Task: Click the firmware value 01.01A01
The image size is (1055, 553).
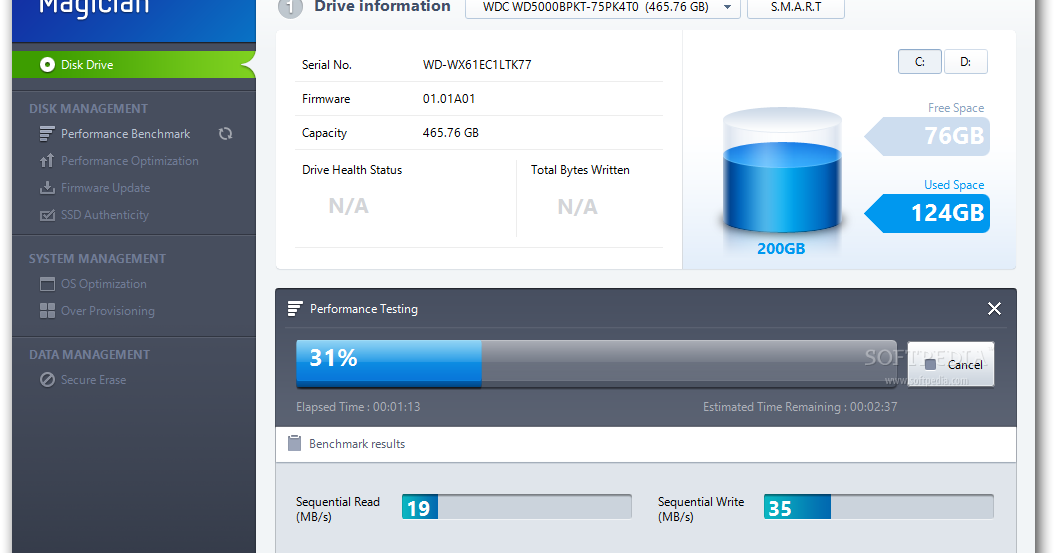Action: pos(449,99)
